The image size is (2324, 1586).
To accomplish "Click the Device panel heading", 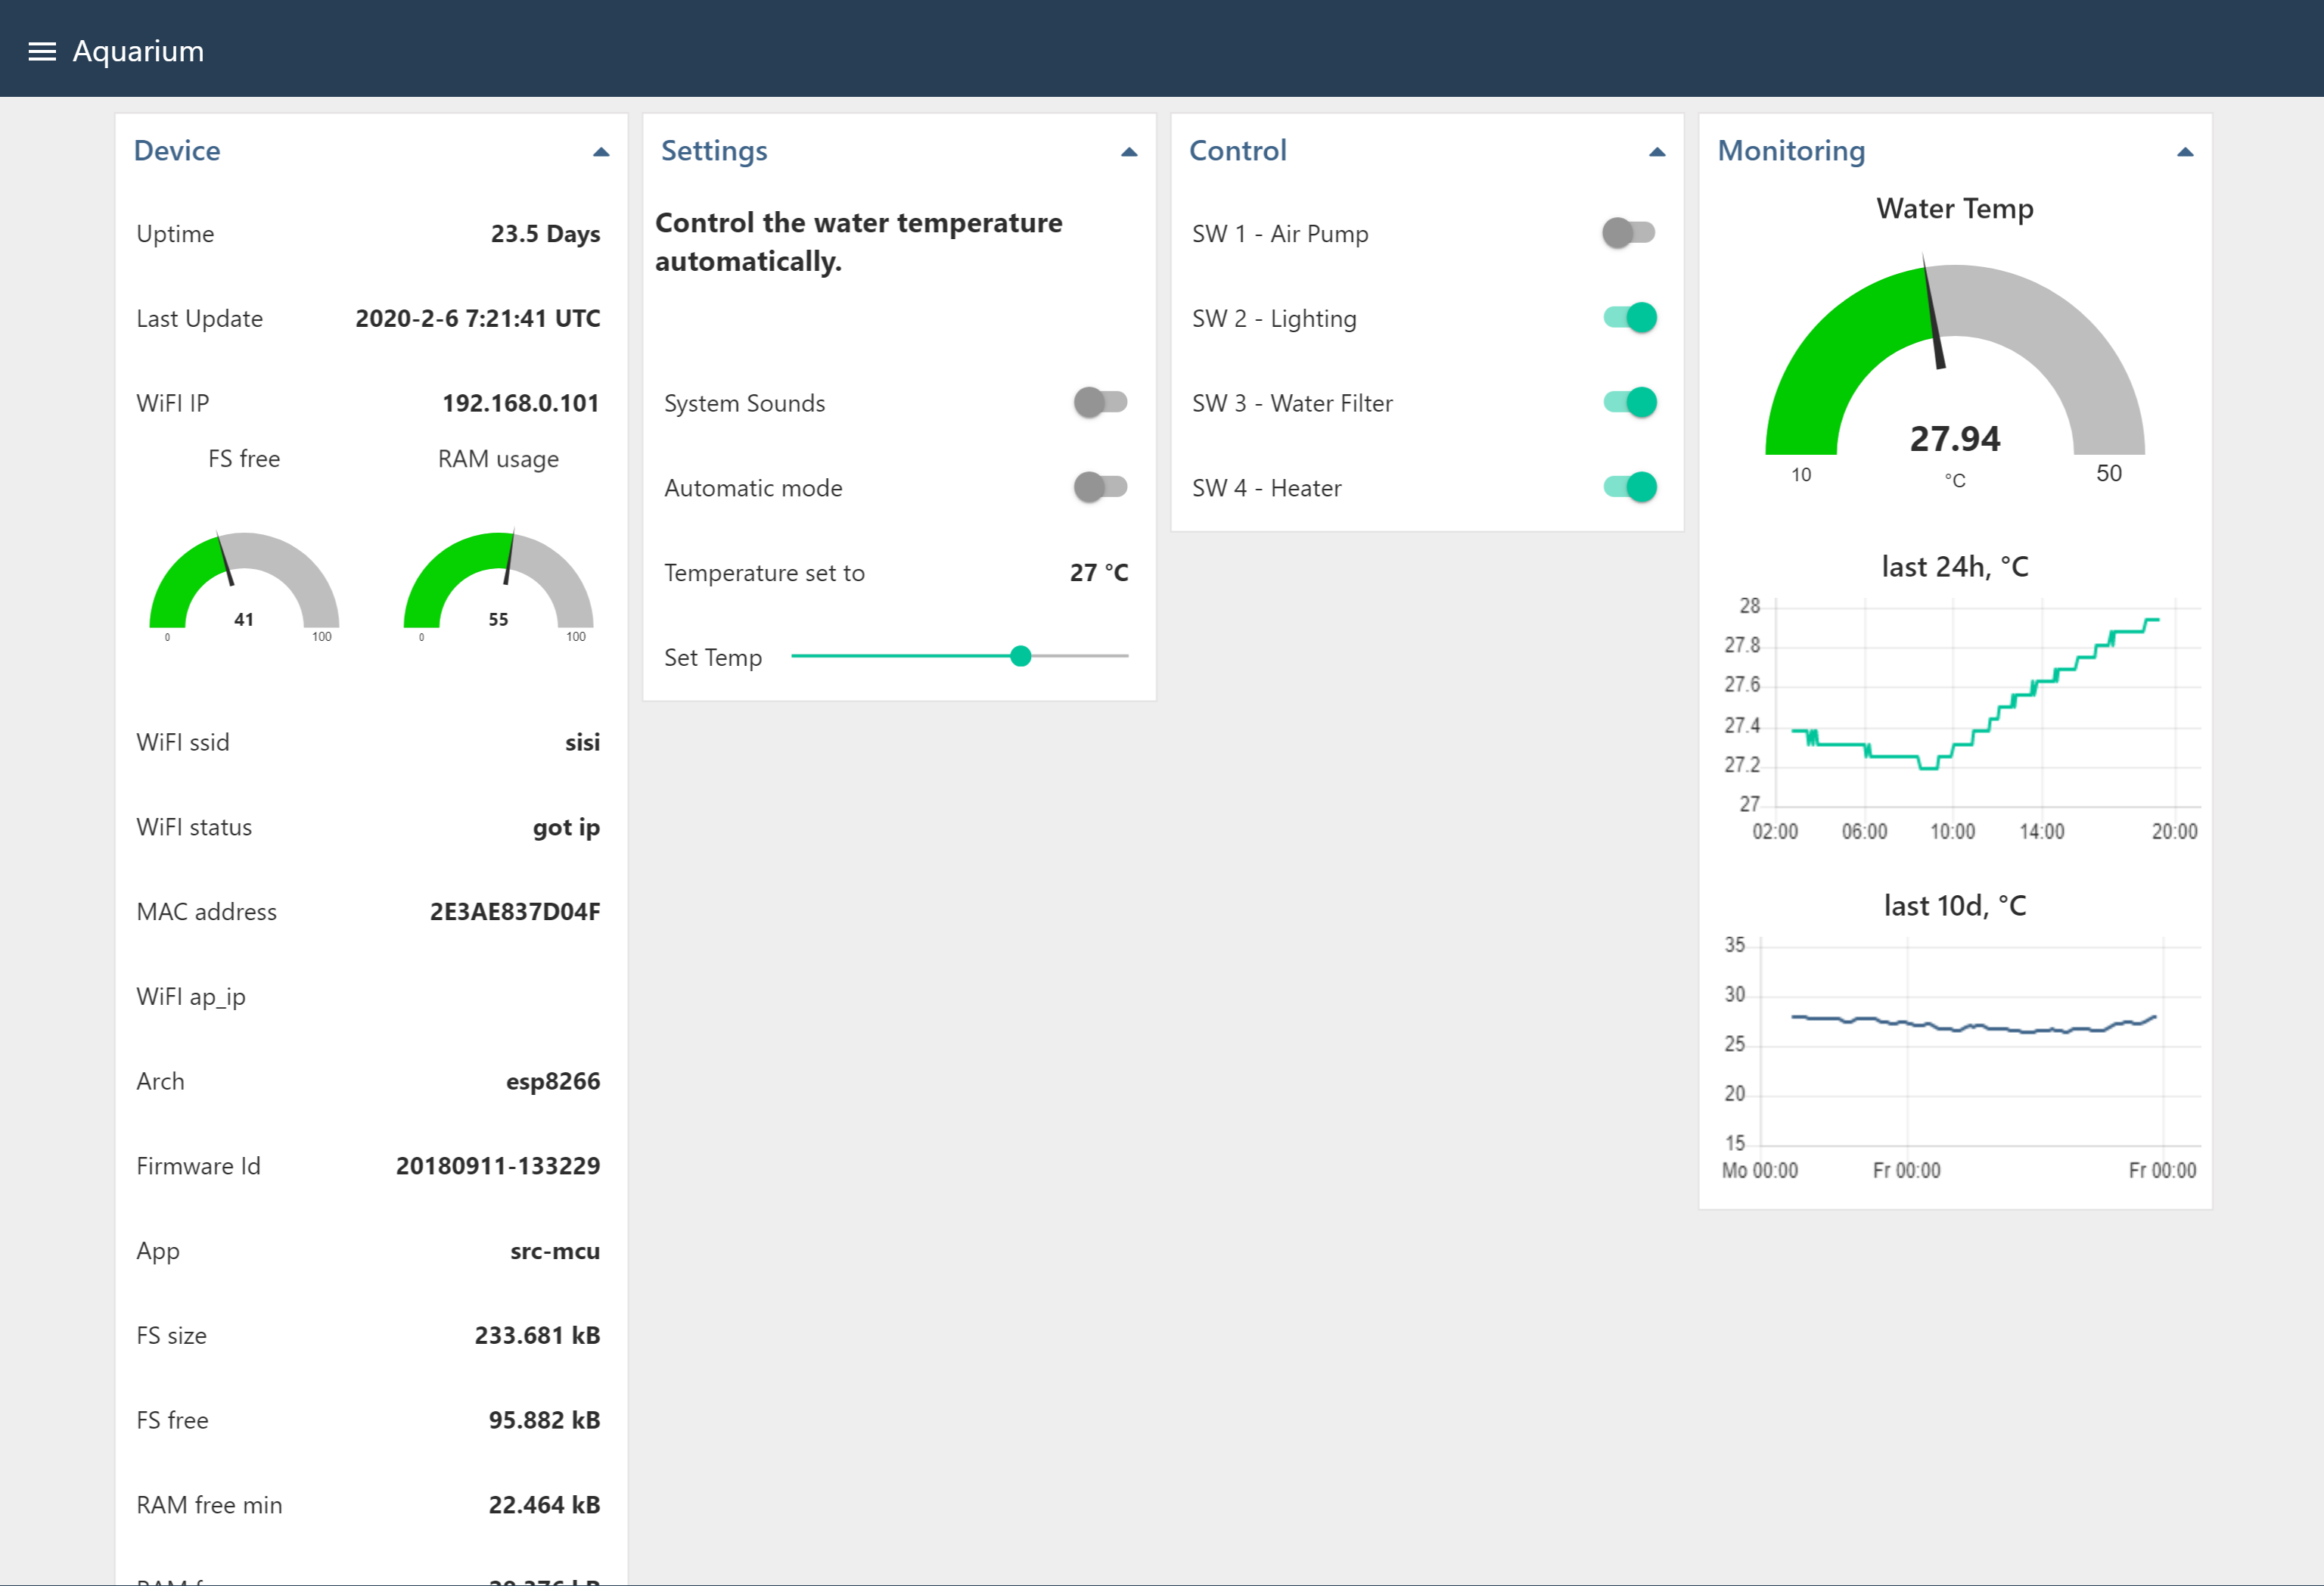I will tap(177, 151).
